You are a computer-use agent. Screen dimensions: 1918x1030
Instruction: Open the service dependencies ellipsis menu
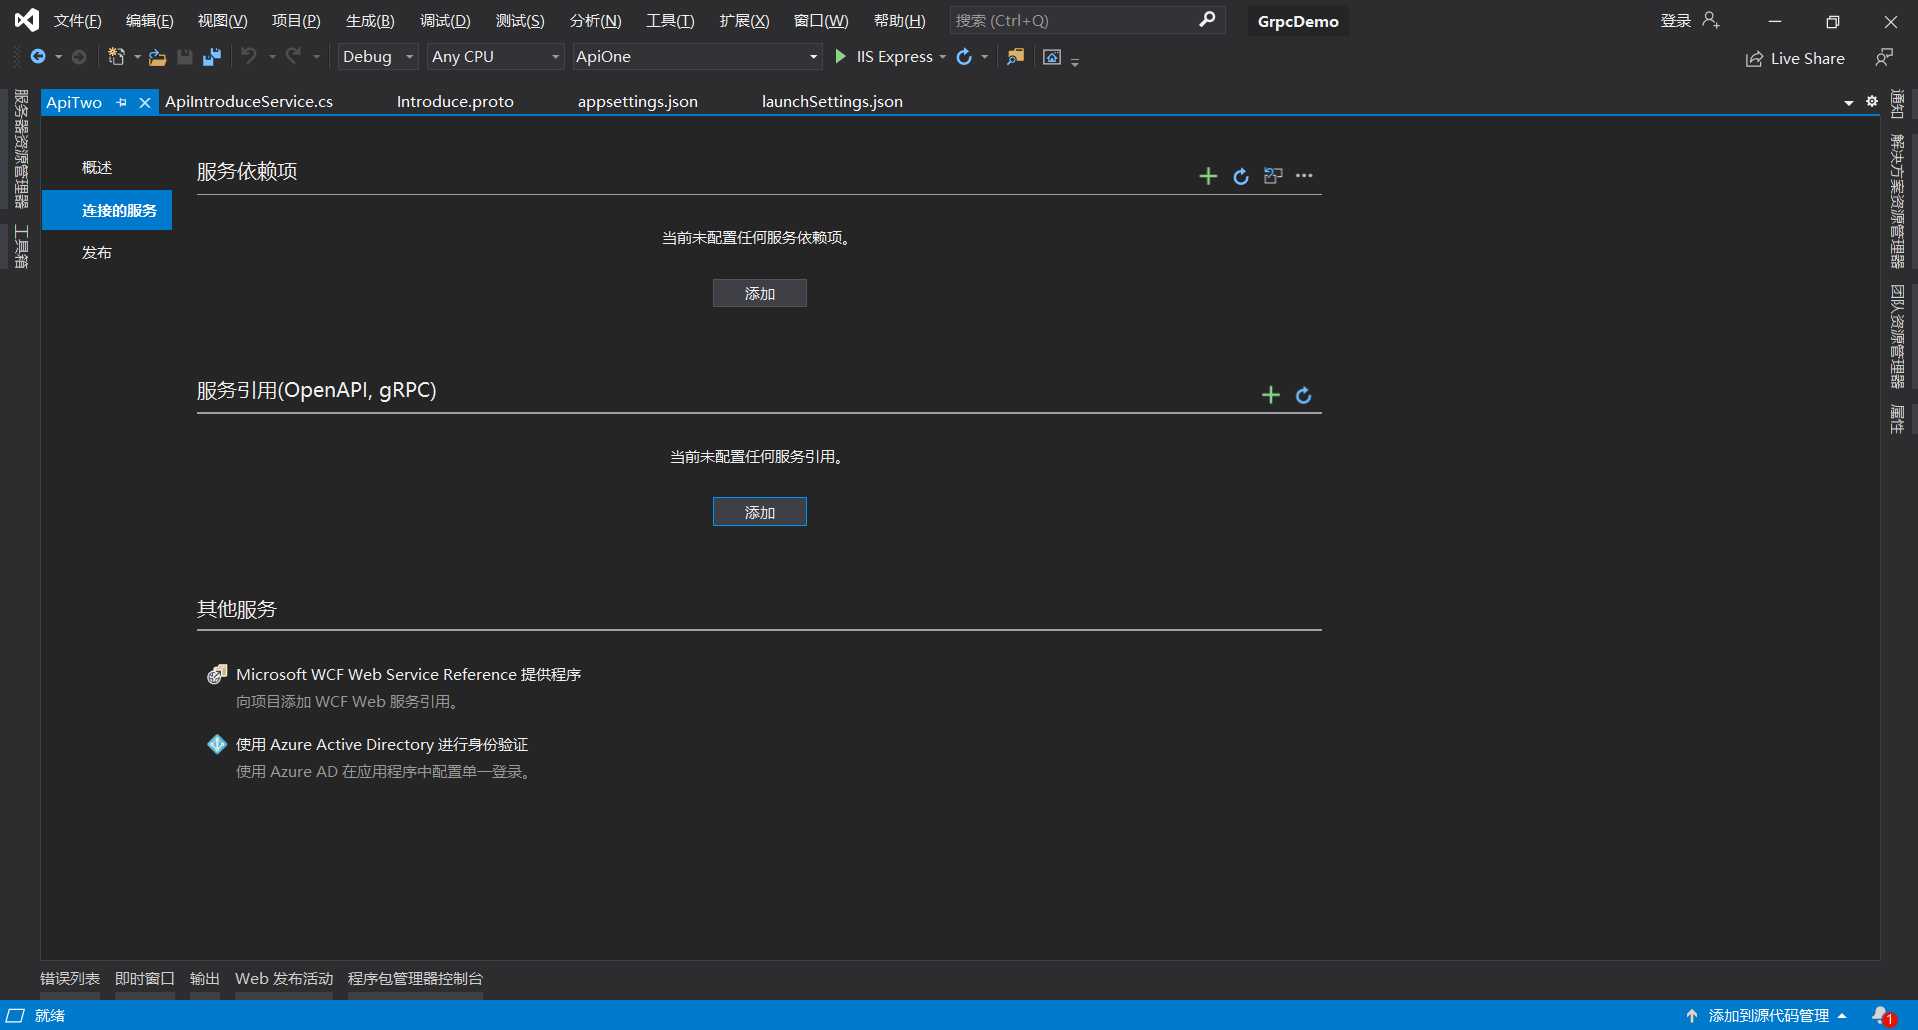[1304, 176]
